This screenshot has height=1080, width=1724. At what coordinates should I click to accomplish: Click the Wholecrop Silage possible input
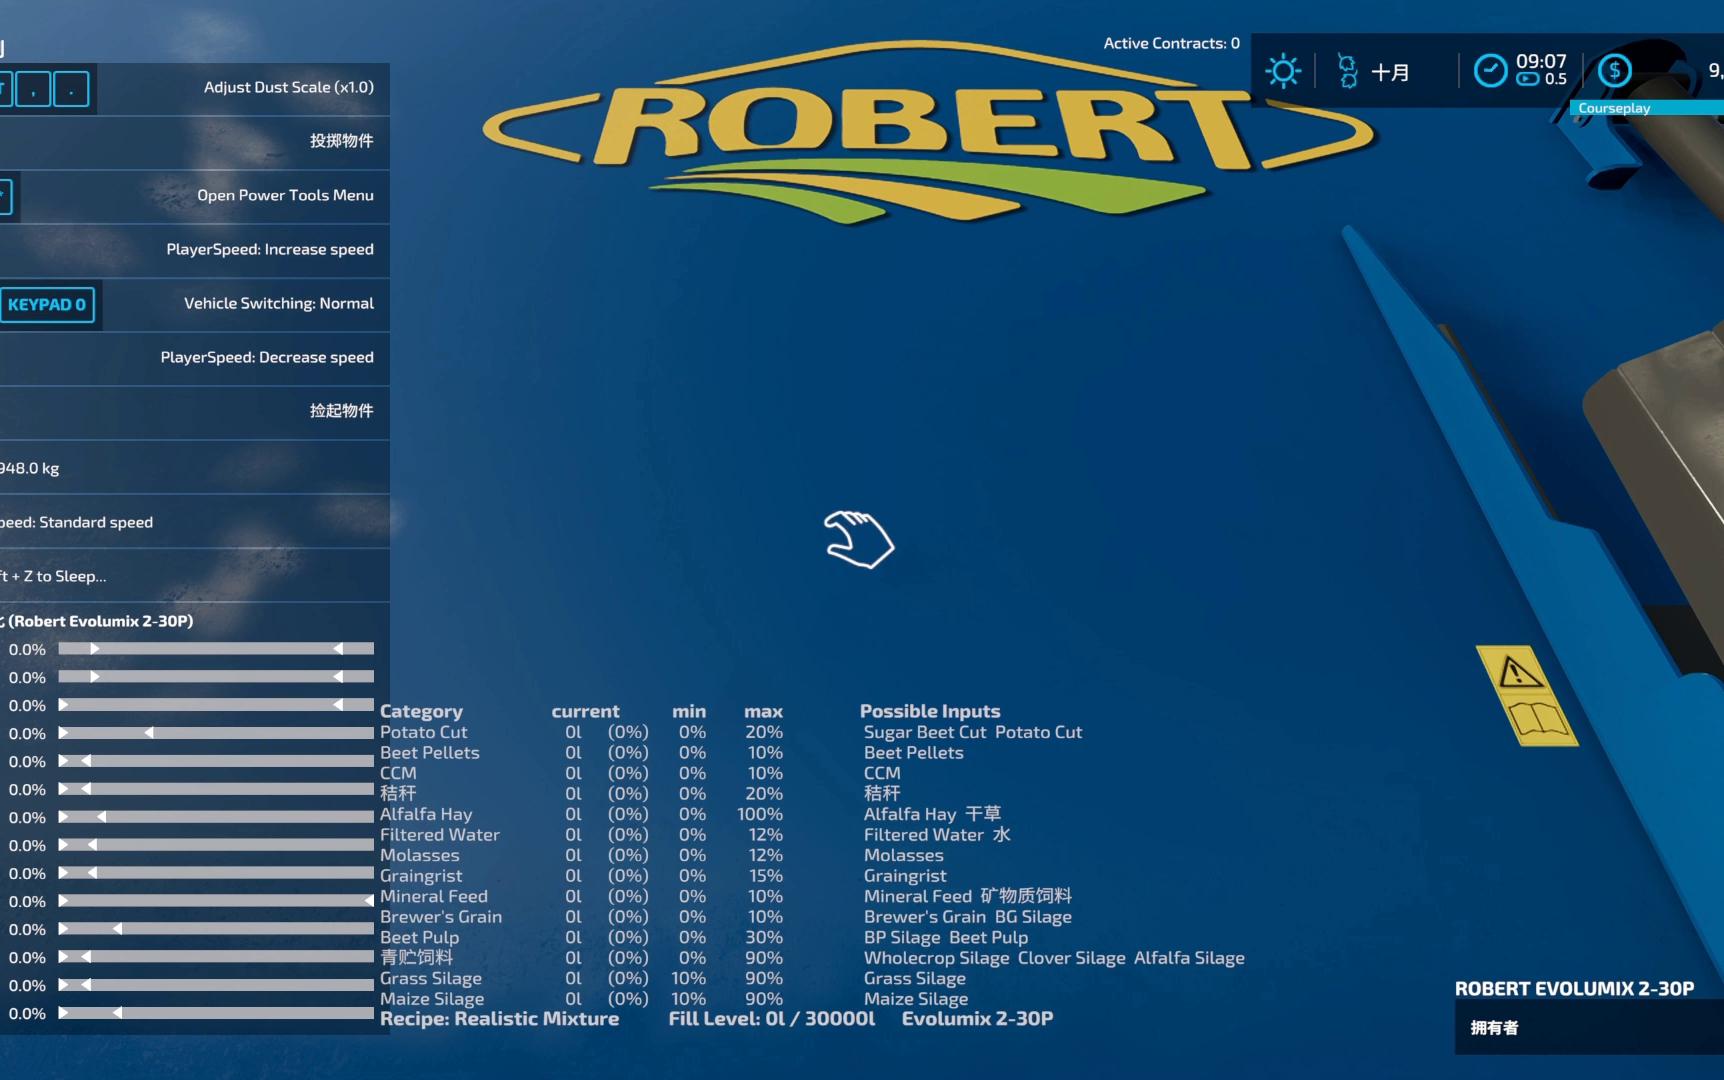[936, 957]
